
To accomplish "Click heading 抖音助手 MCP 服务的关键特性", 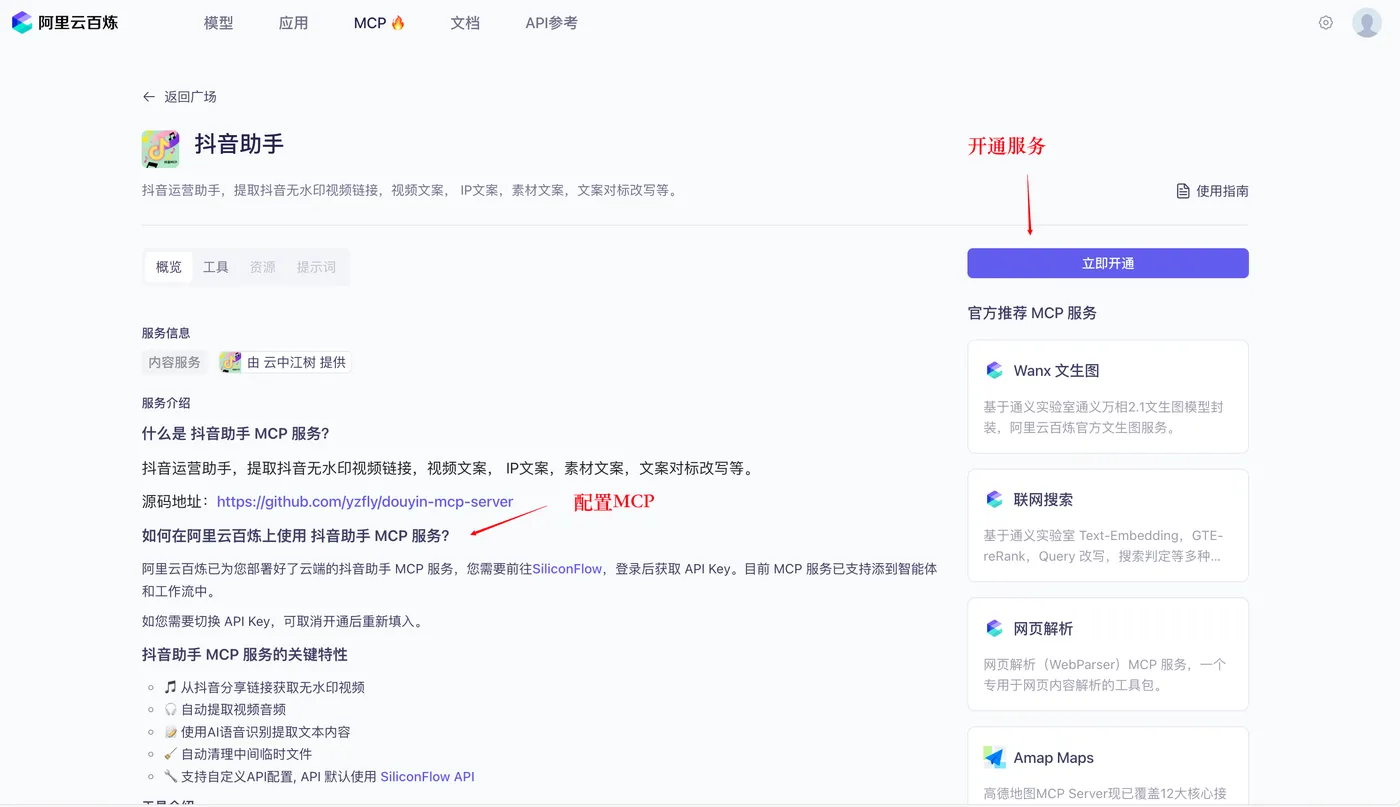I will coord(245,655).
